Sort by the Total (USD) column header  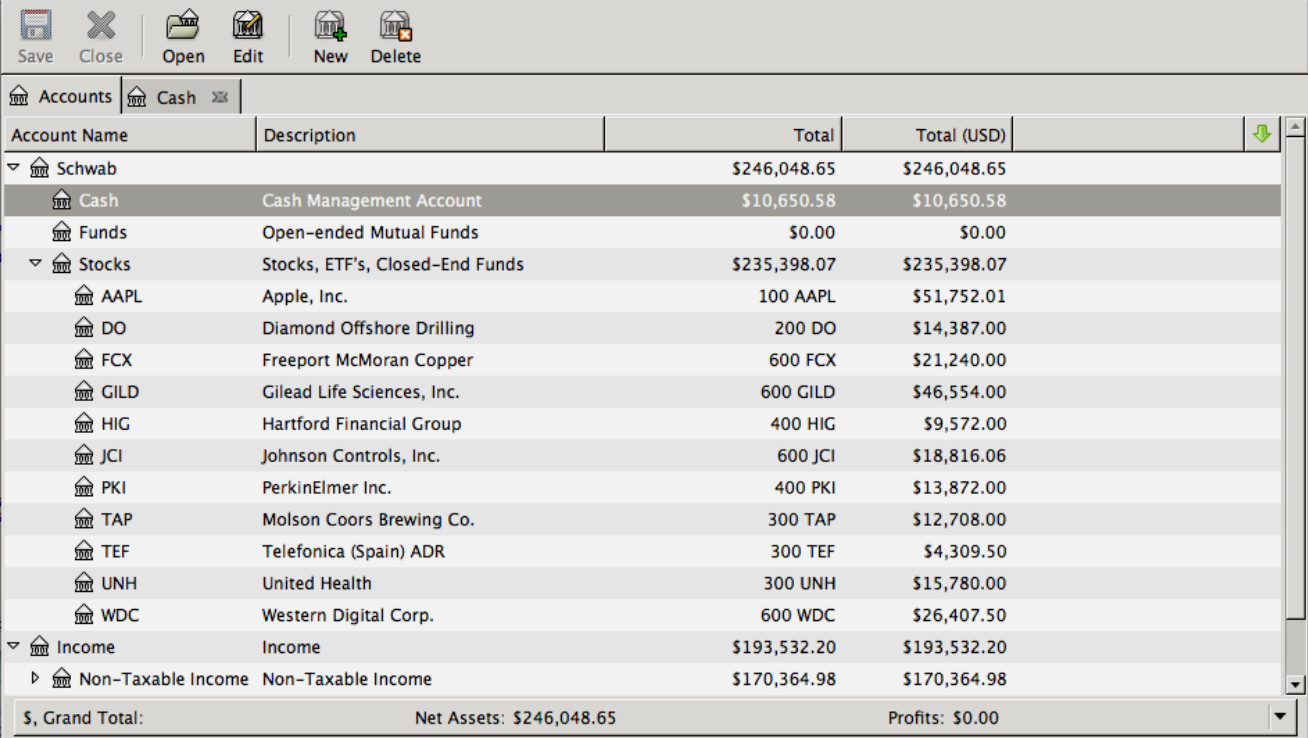(927, 135)
